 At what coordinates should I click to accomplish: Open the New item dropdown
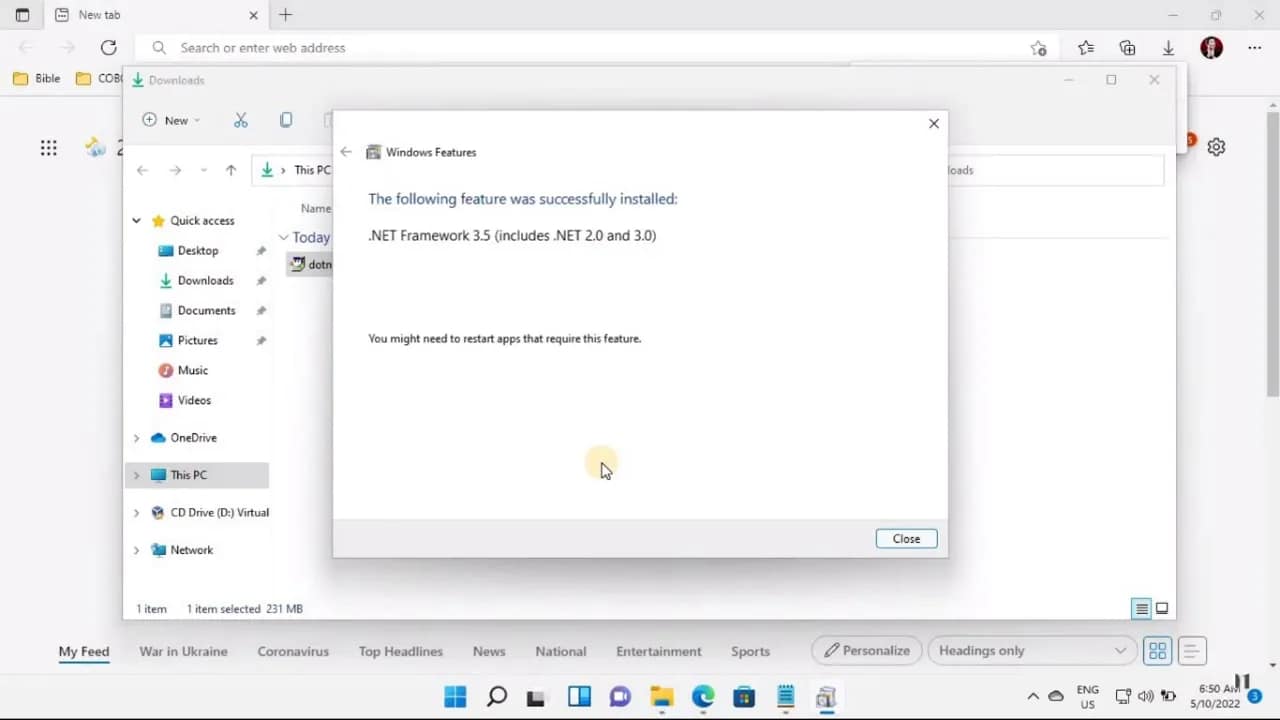pos(171,120)
